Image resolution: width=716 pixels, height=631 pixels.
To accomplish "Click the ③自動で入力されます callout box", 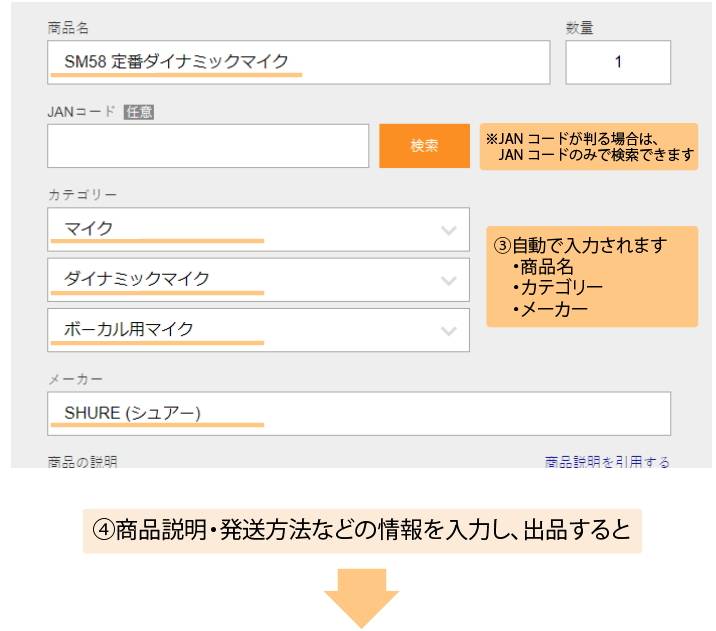I will pos(592,276).
